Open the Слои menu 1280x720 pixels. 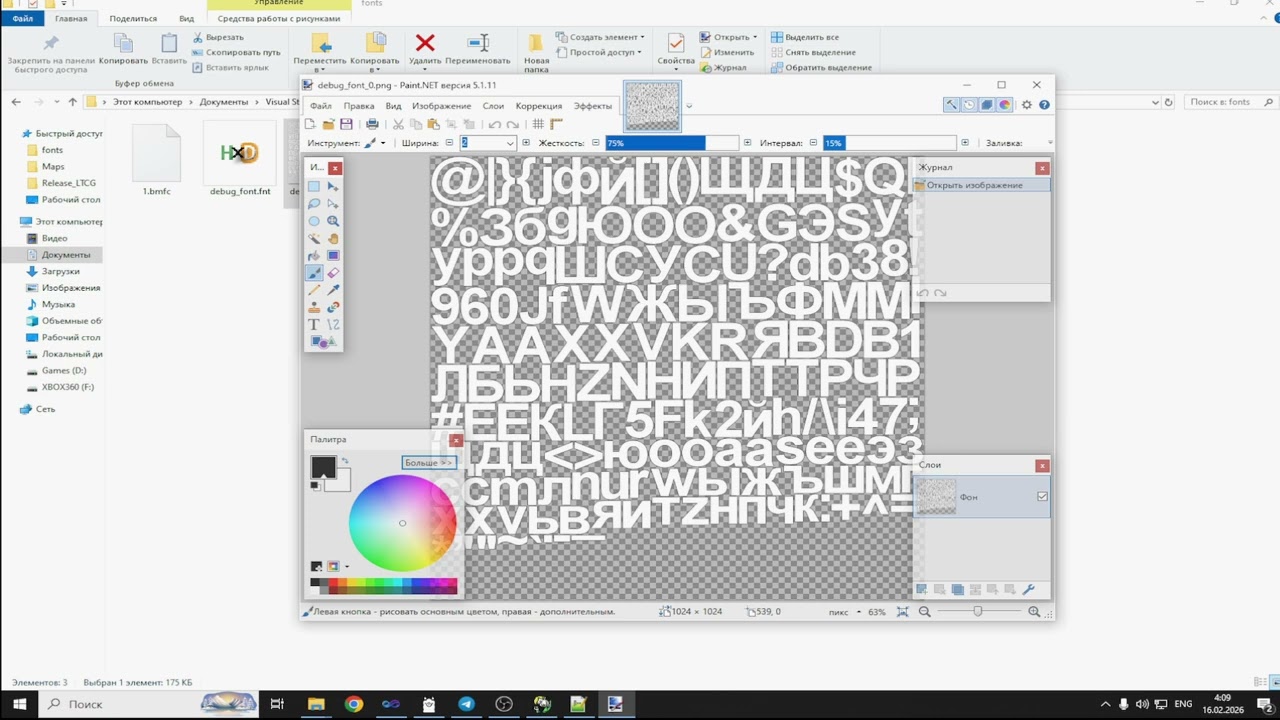click(x=493, y=106)
